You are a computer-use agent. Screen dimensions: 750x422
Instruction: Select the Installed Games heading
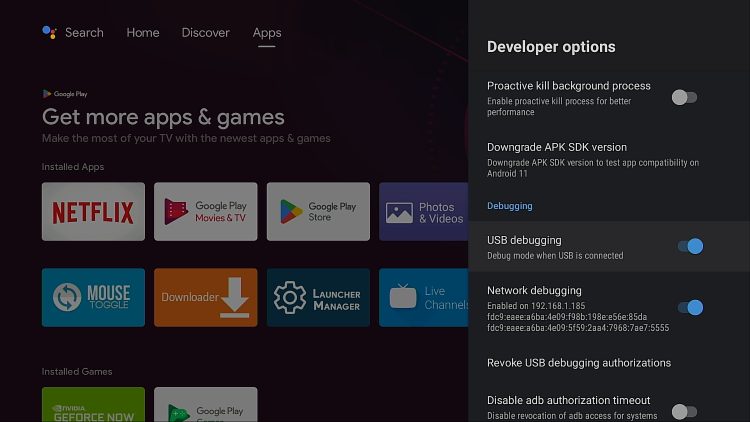coord(77,372)
